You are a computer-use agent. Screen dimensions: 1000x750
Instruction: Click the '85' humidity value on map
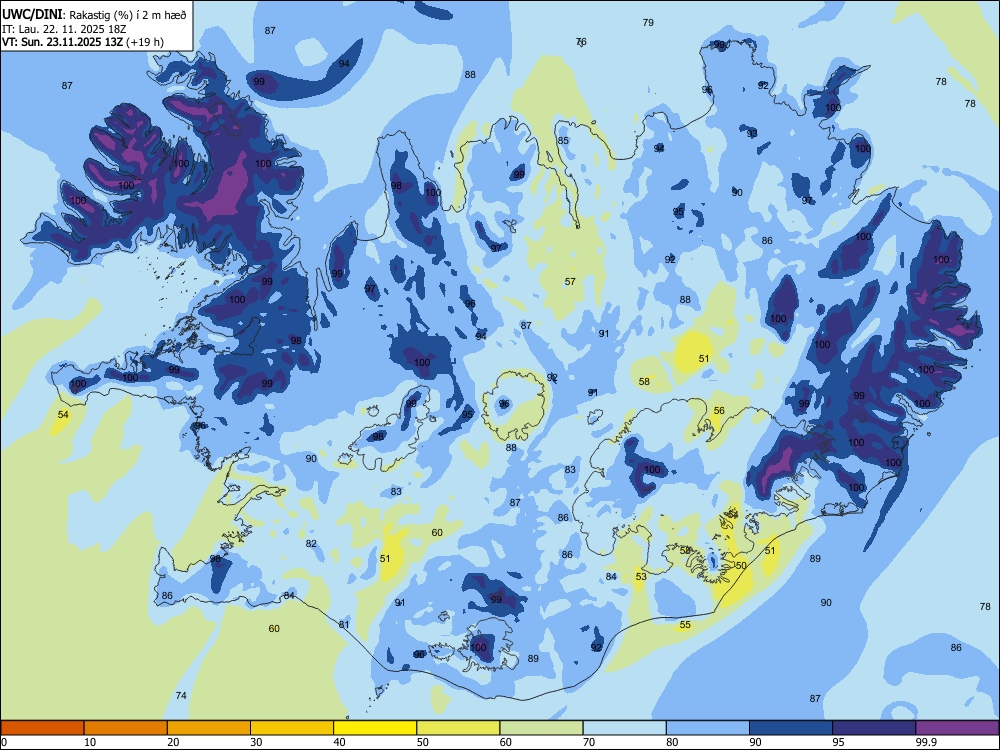coord(563,140)
